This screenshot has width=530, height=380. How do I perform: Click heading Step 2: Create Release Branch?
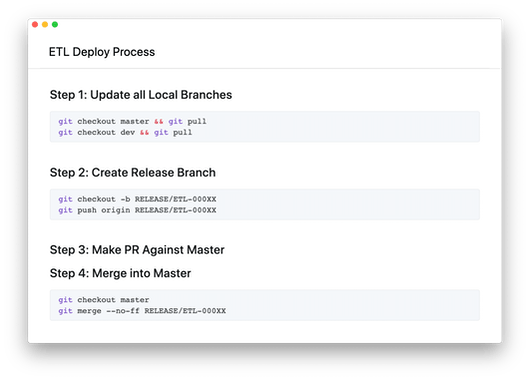tap(133, 172)
